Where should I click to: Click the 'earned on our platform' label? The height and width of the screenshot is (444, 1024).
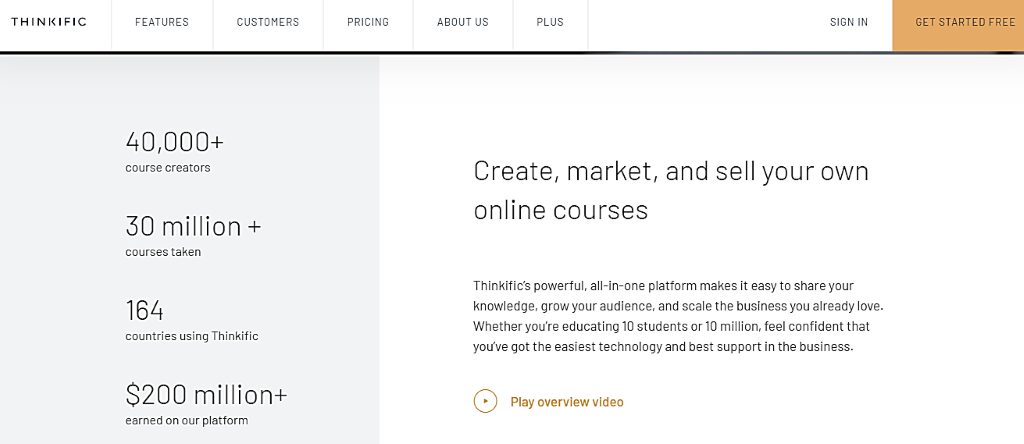tap(187, 420)
